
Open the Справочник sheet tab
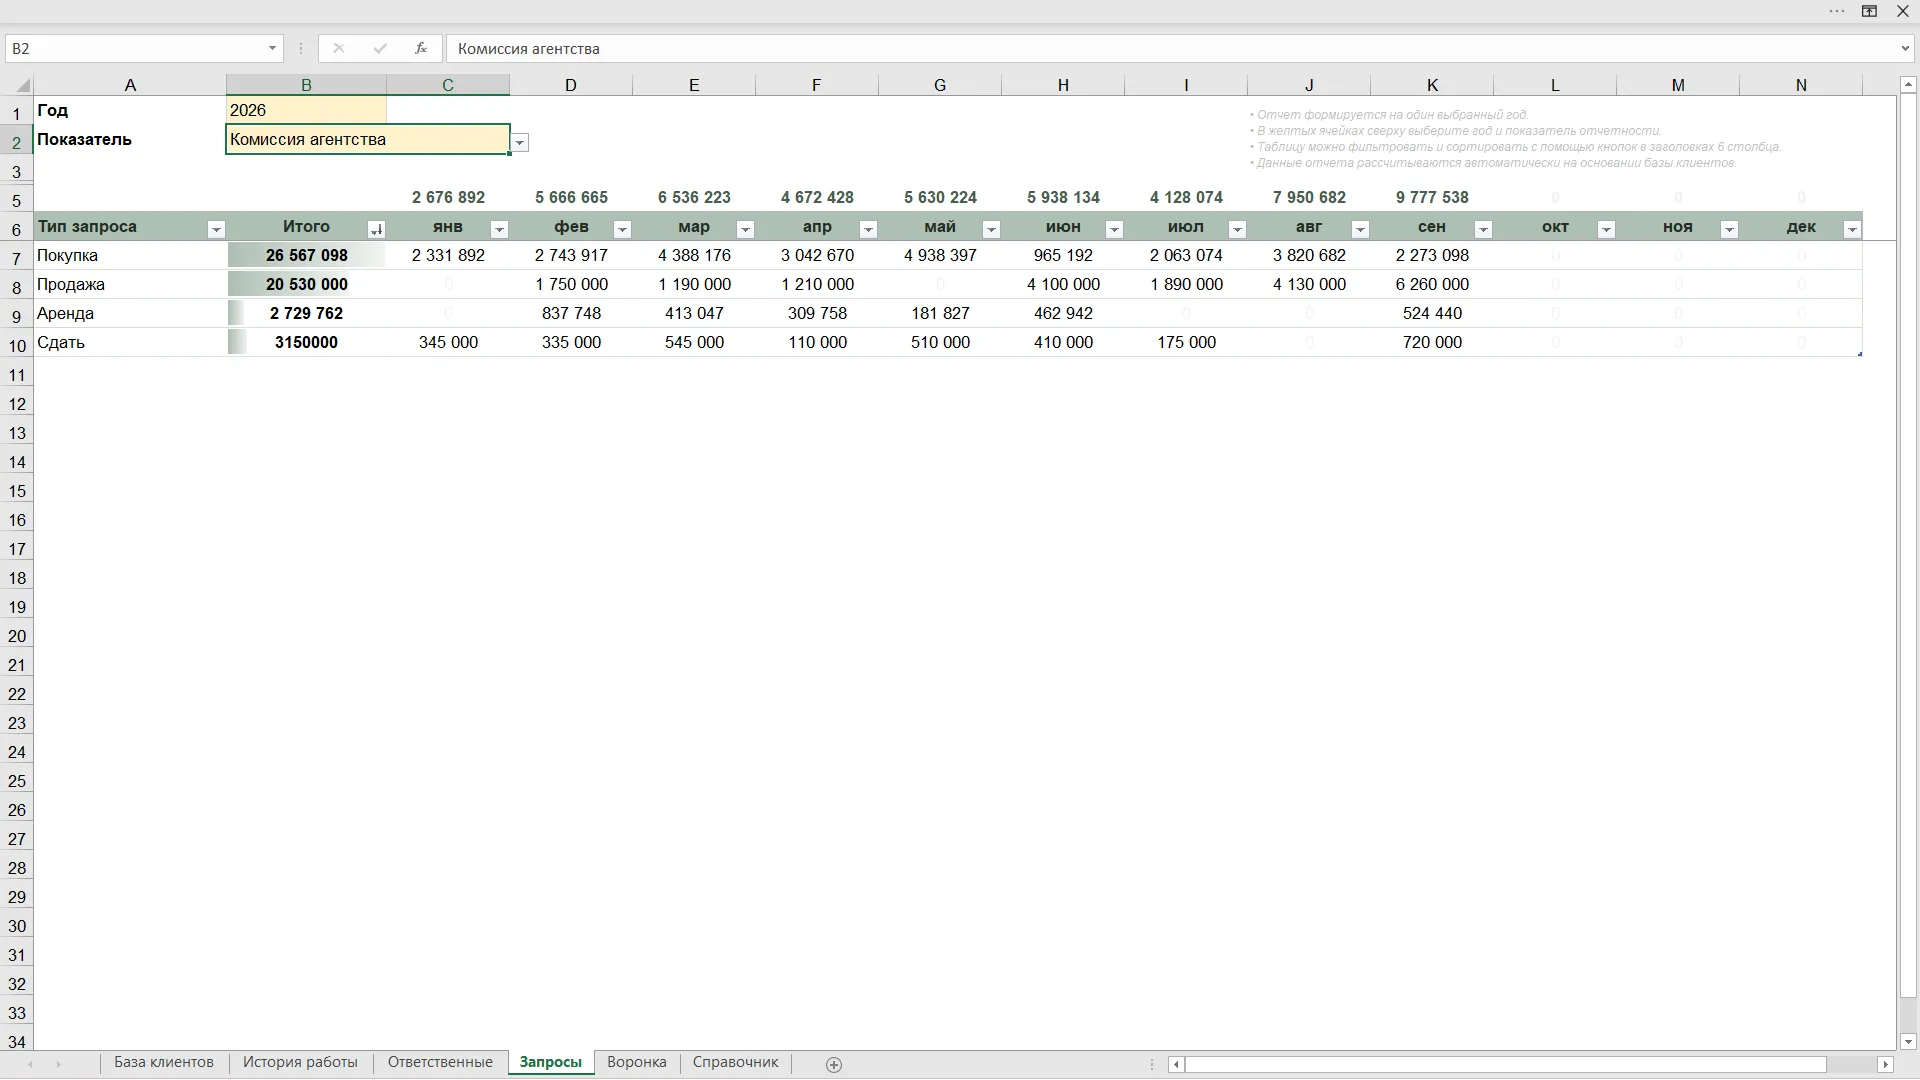(x=736, y=1063)
